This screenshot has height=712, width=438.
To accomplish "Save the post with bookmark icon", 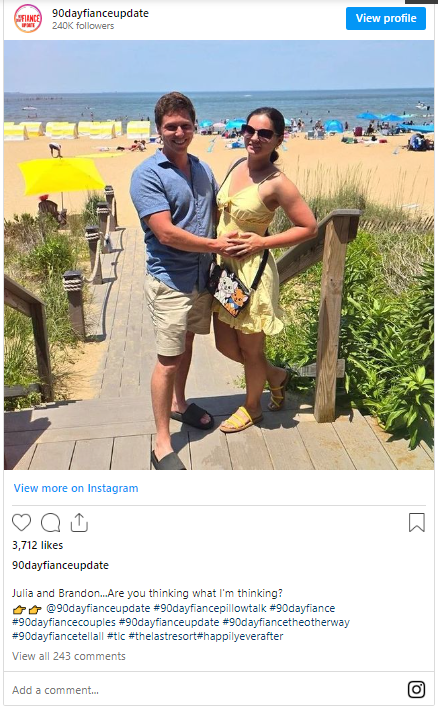I will pyautogui.click(x=417, y=522).
